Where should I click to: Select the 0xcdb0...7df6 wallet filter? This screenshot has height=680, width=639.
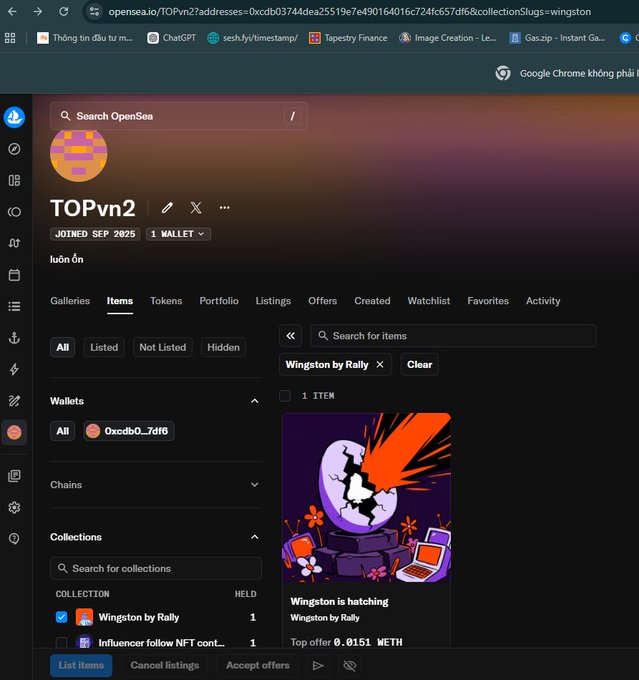pos(129,431)
